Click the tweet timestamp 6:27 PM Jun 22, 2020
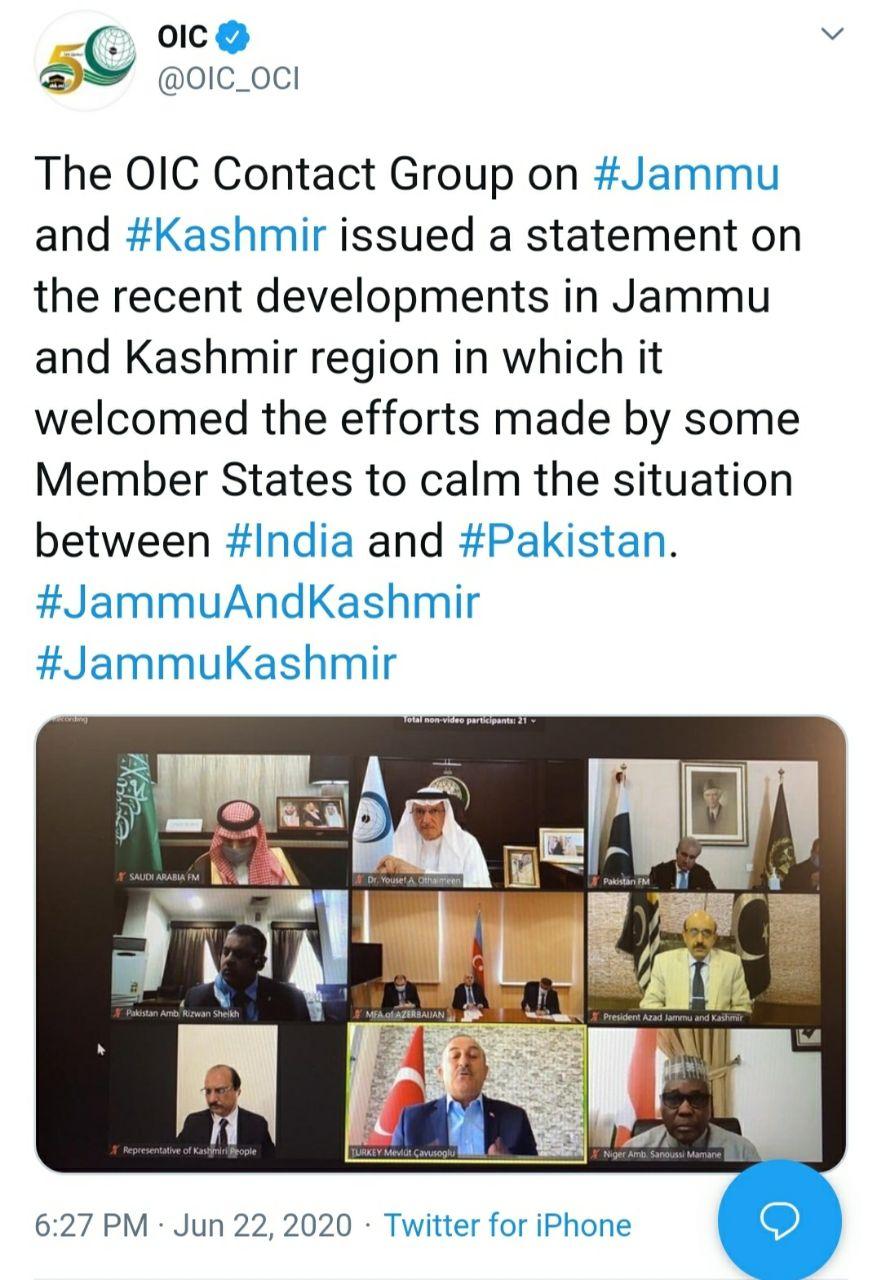This screenshot has height=1280, width=881. (x=193, y=1225)
